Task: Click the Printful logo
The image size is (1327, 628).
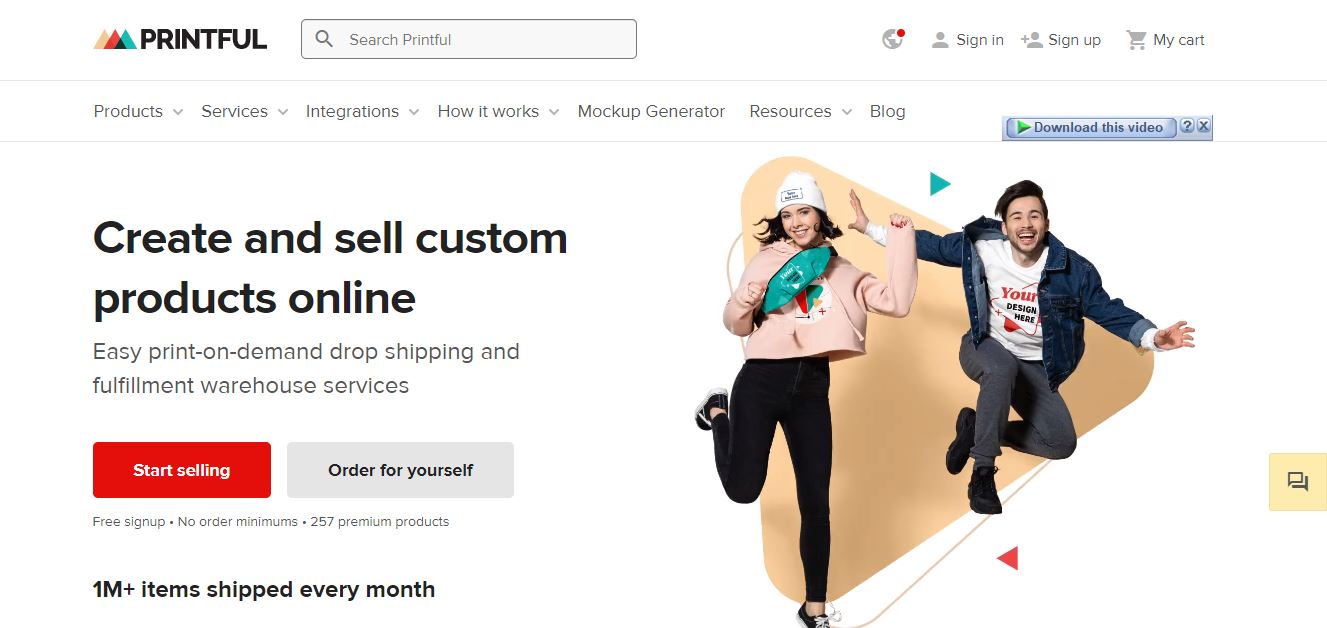Action: [x=180, y=40]
